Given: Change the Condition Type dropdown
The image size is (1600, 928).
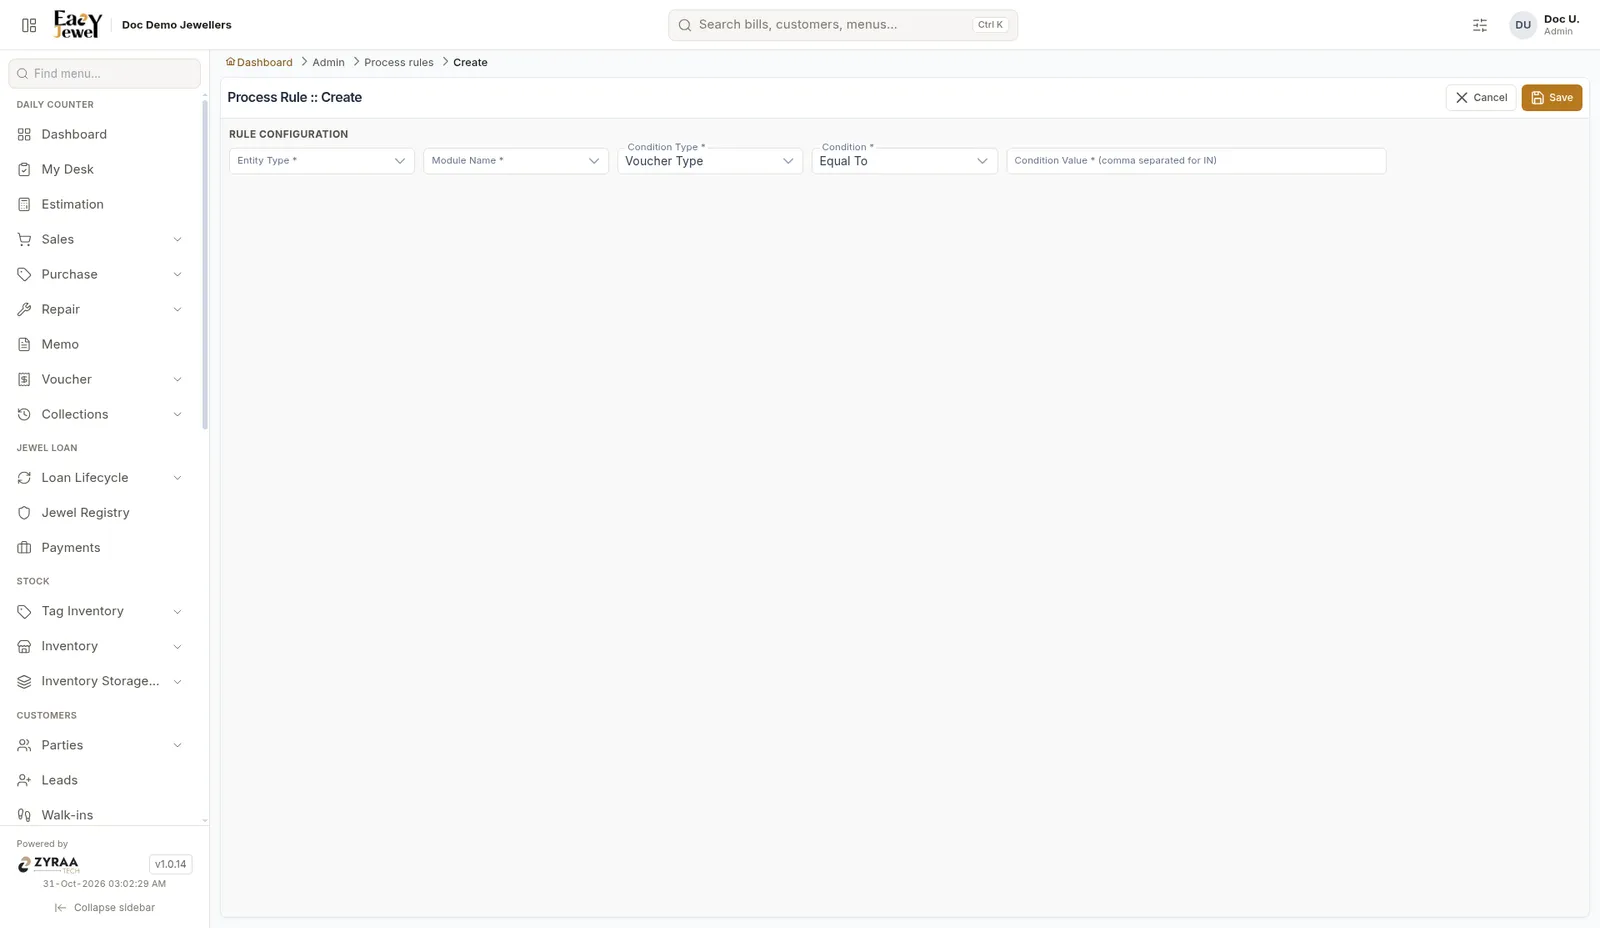Looking at the screenshot, I should click(710, 161).
